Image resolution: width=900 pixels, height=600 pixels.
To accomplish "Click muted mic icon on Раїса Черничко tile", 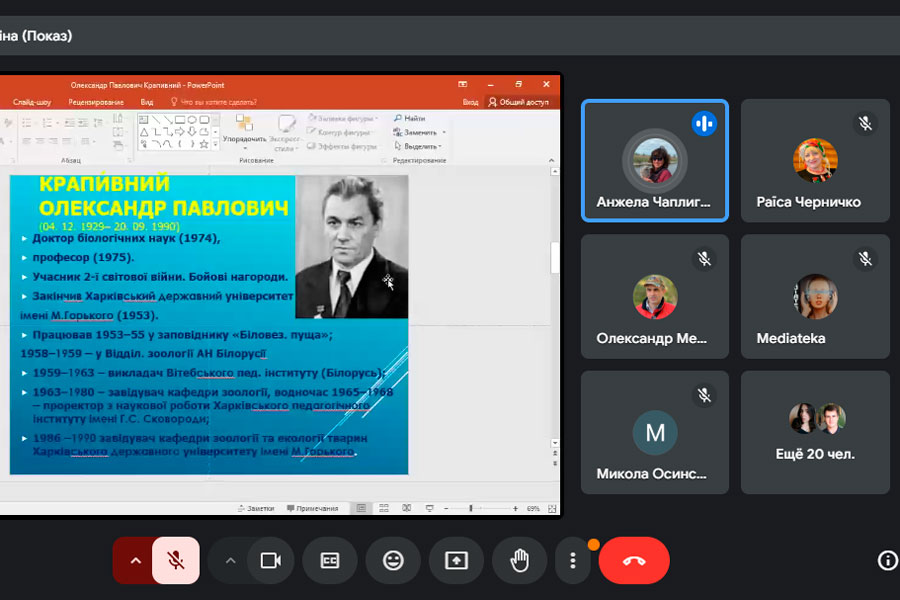I will [865, 123].
